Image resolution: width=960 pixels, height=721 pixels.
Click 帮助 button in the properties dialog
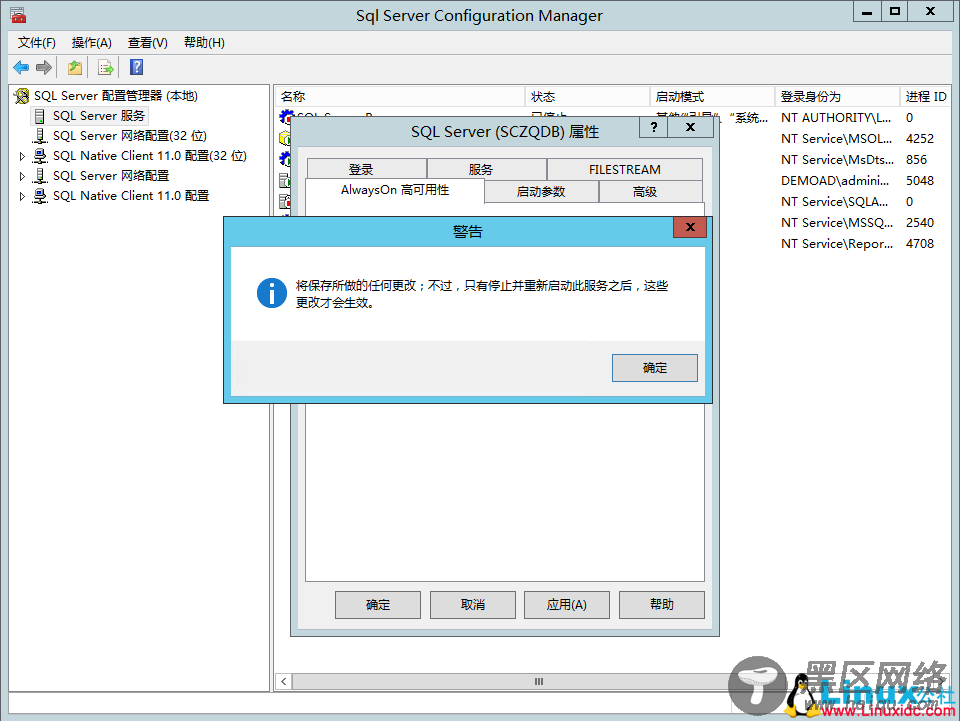coord(662,605)
